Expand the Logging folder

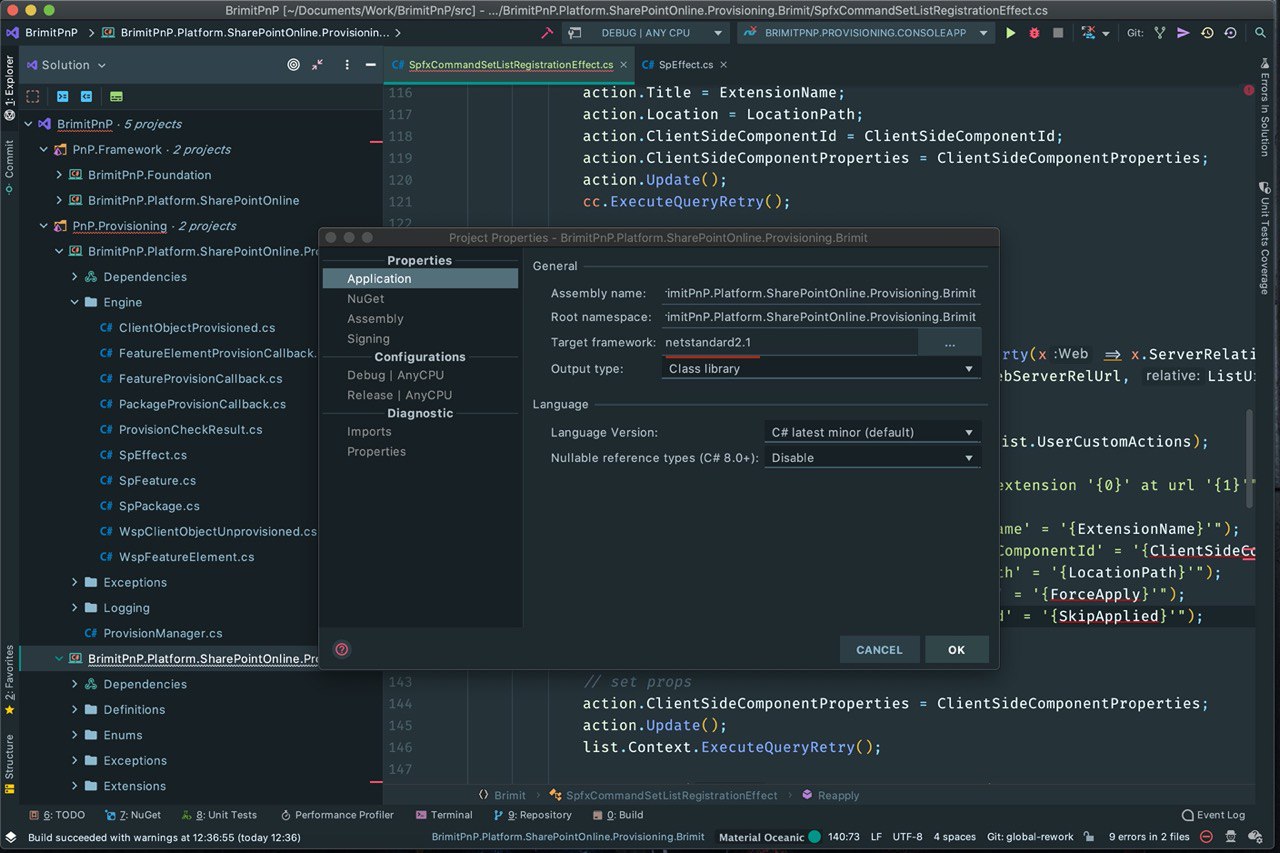pyautogui.click(x=74, y=608)
